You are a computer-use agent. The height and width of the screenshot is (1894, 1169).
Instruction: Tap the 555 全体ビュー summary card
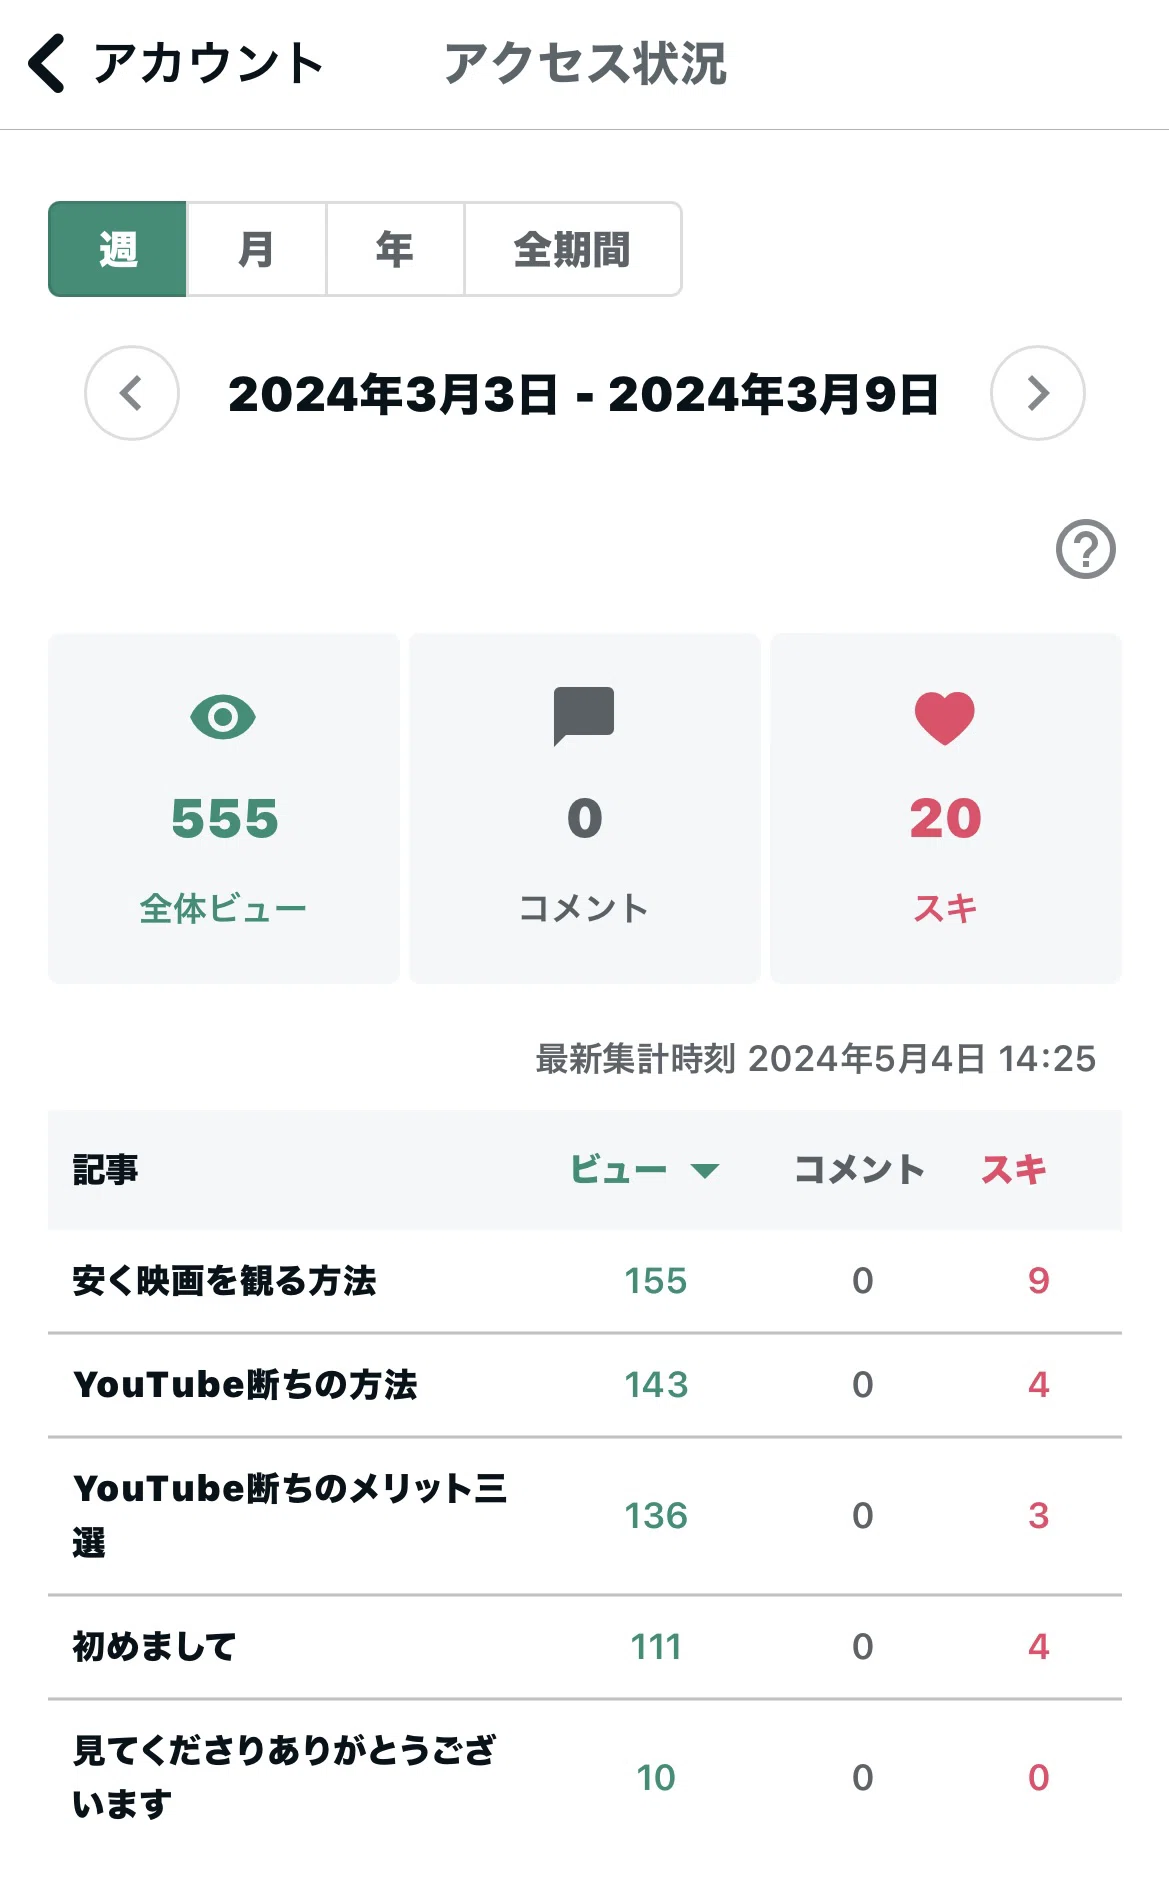click(224, 808)
